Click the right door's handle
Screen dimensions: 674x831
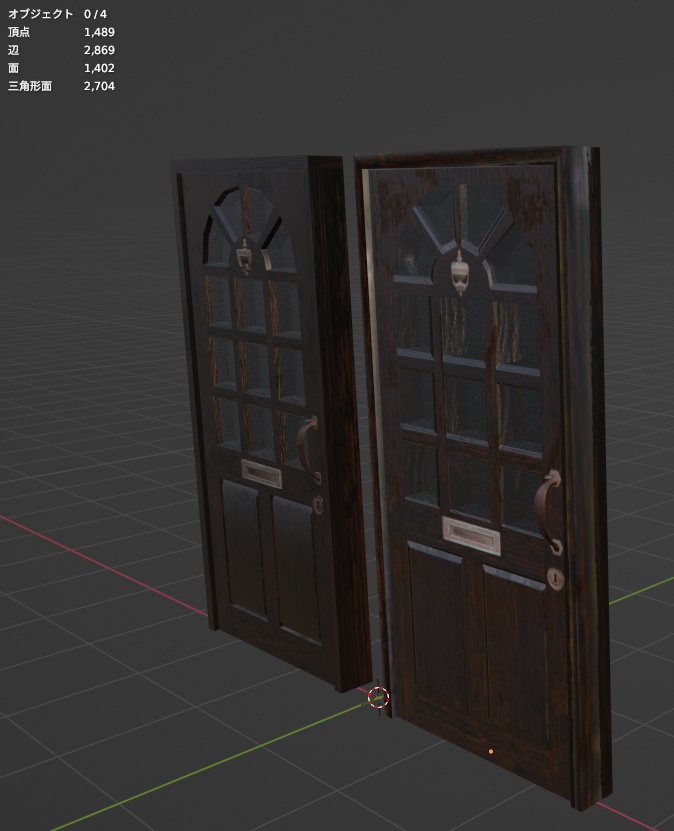[x=548, y=511]
